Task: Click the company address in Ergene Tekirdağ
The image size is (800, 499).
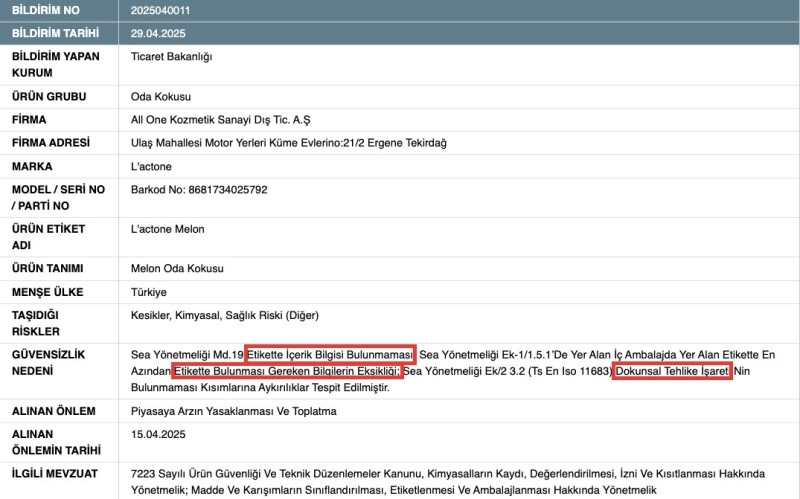Action: tap(288, 143)
